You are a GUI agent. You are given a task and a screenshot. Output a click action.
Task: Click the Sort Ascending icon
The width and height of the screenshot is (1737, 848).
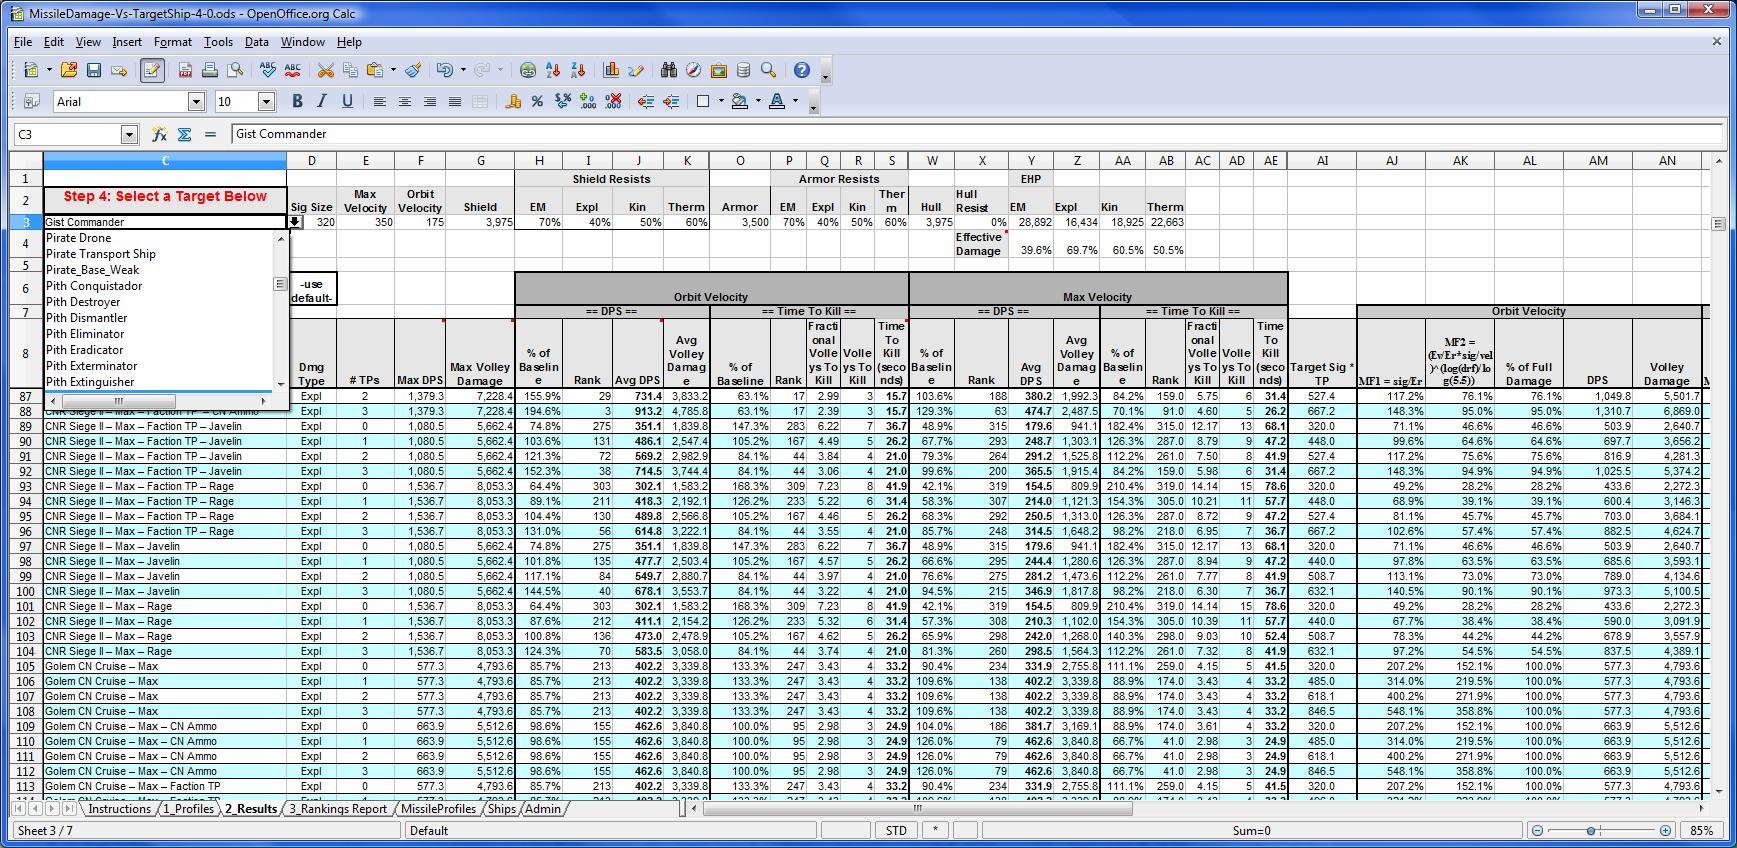[553, 70]
